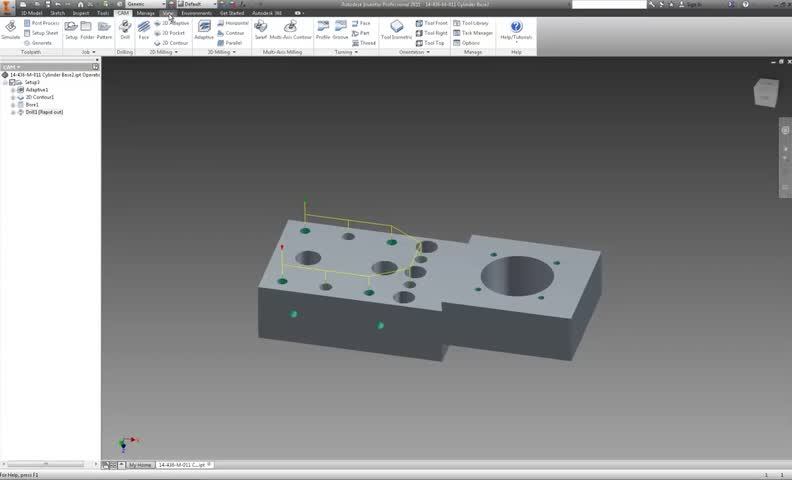The image size is (792, 480).
Task: Select the turning Thread tool
Action: click(364, 43)
